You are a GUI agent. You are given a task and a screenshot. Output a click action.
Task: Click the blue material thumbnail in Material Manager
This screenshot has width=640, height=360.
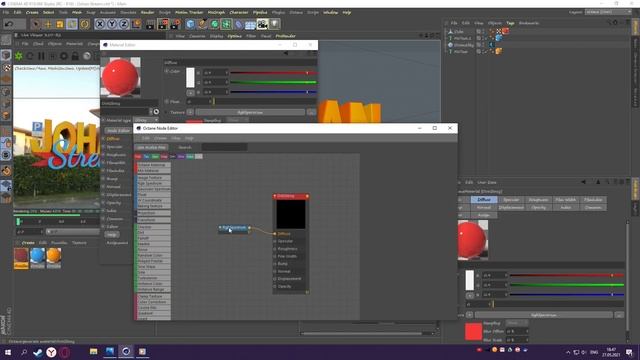[x=37, y=258]
